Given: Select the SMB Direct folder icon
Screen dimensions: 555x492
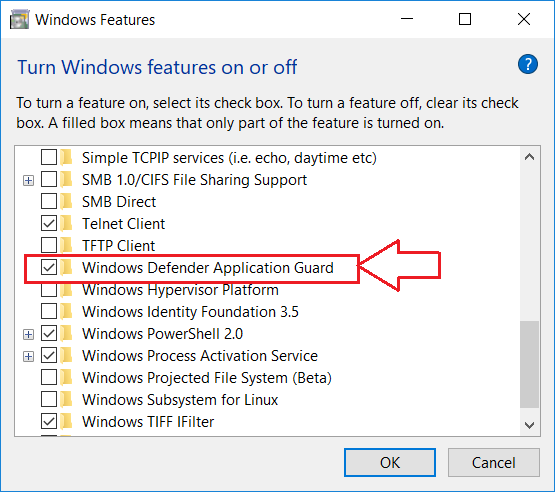Looking at the screenshot, I should (x=67, y=202).
